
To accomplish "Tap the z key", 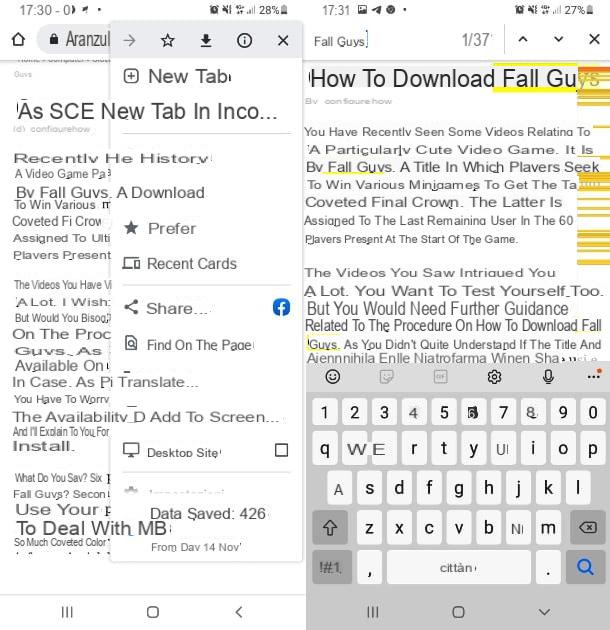I will pyautogui.click(x=369, y=527).
